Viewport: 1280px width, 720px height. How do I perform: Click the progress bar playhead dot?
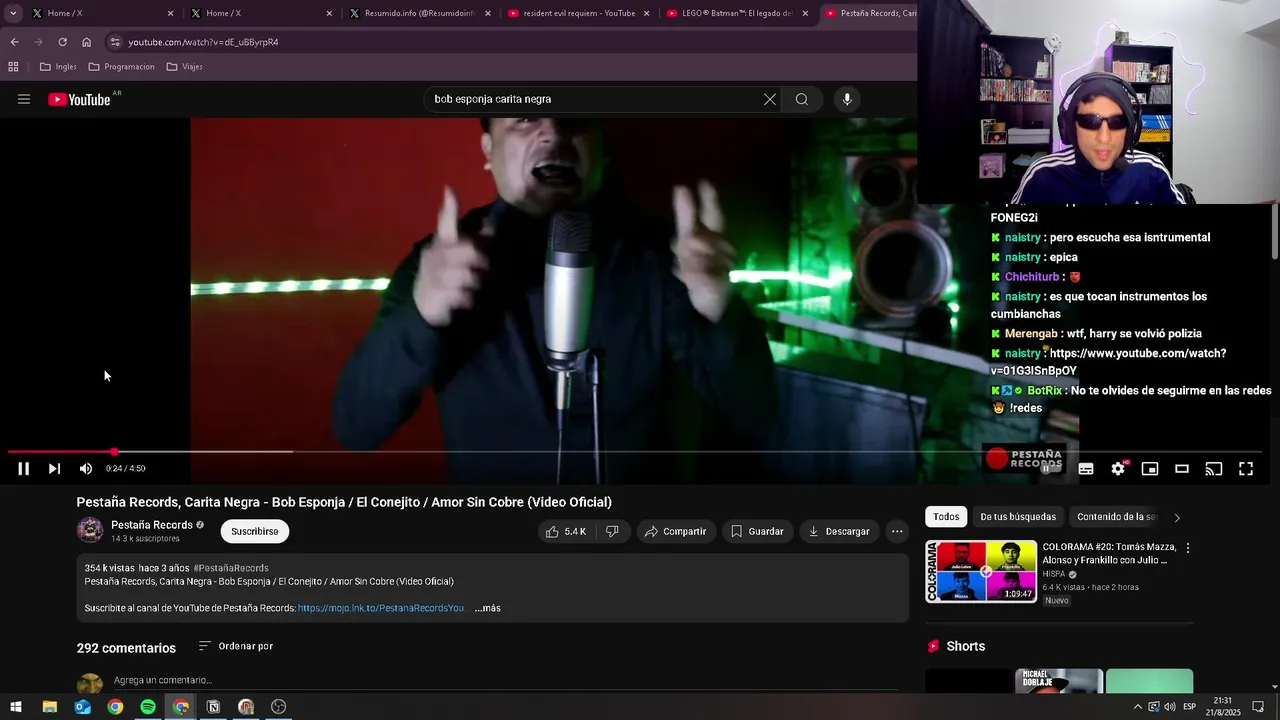click(114, 452)
